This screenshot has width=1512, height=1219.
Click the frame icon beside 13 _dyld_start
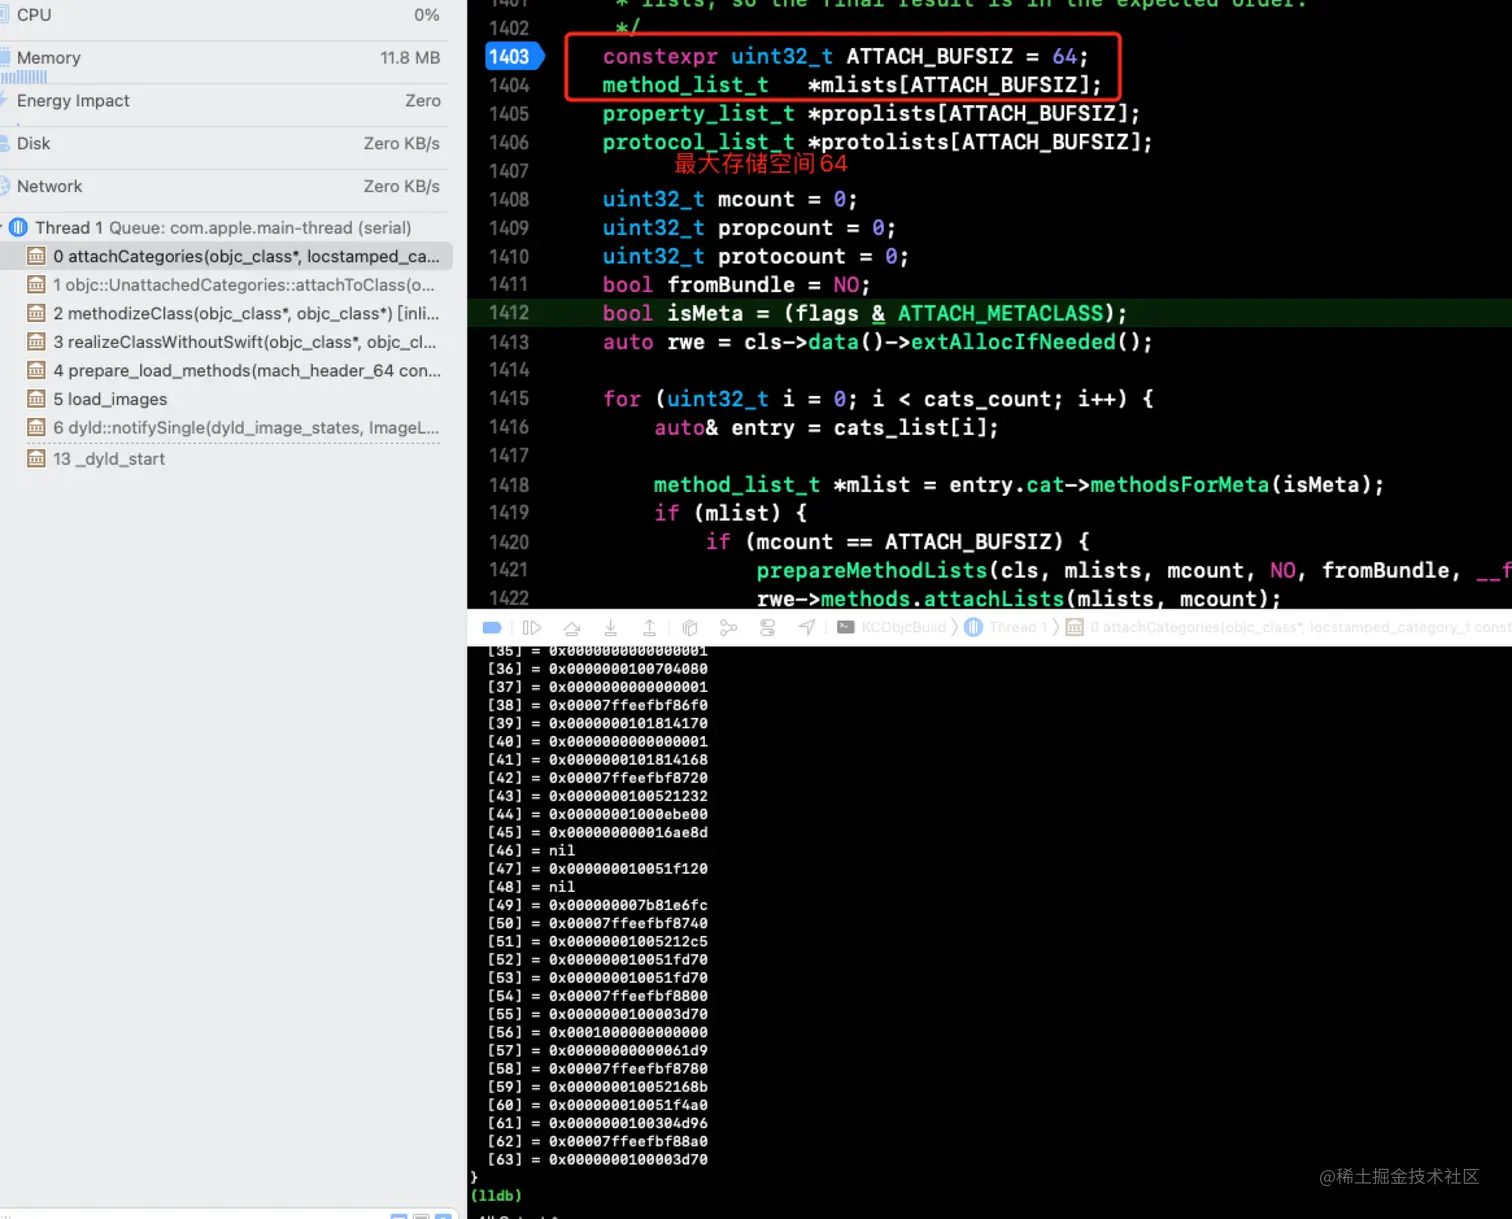[x=36, y=459]
